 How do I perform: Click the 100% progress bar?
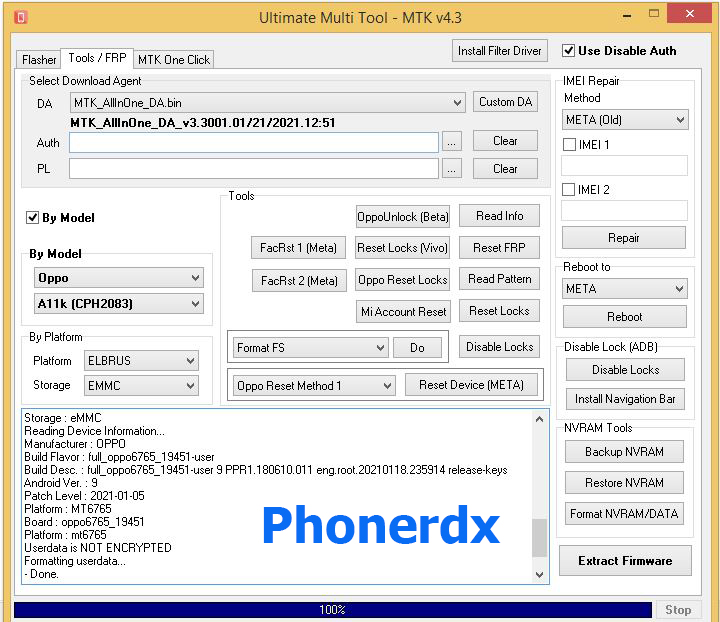tap(333, 610)
